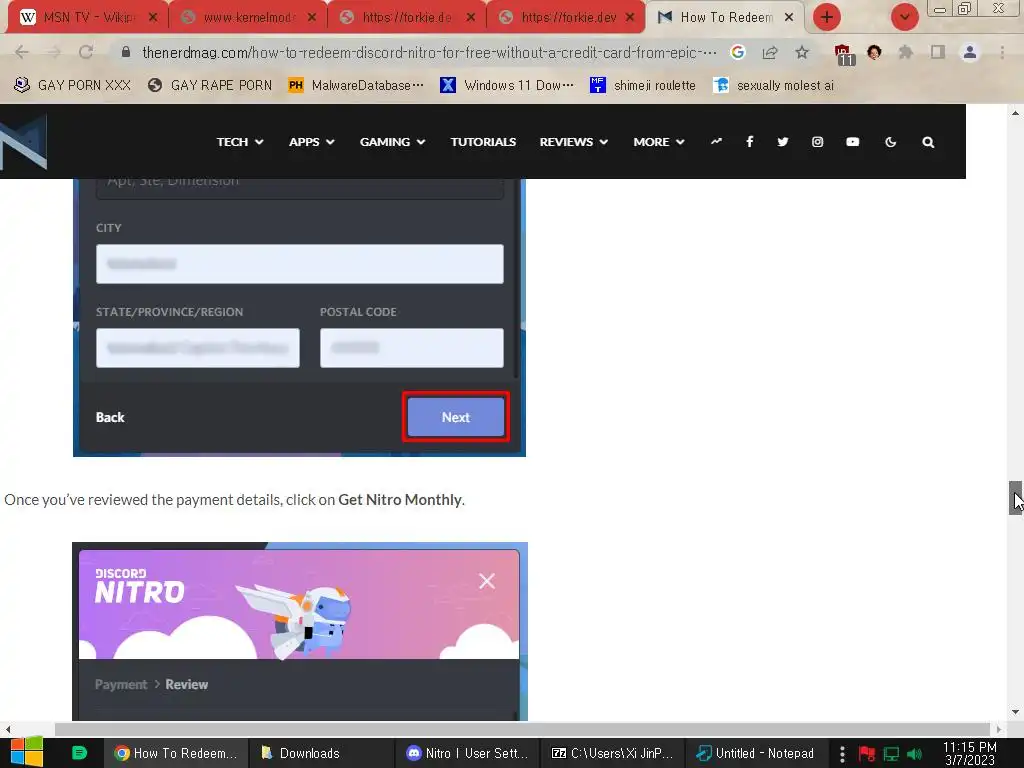
Task: Expand the MORE menu
Action: click(x=658, y=142)
